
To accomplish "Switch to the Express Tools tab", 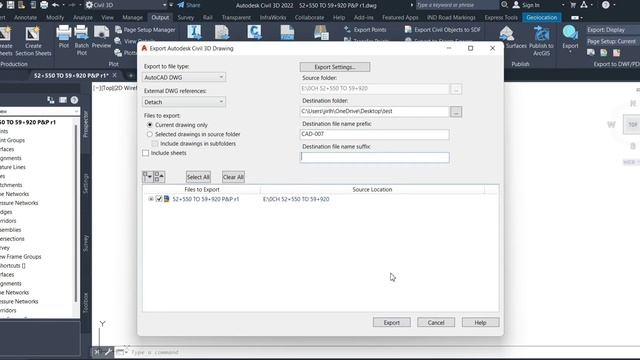I will click(501, 18).
